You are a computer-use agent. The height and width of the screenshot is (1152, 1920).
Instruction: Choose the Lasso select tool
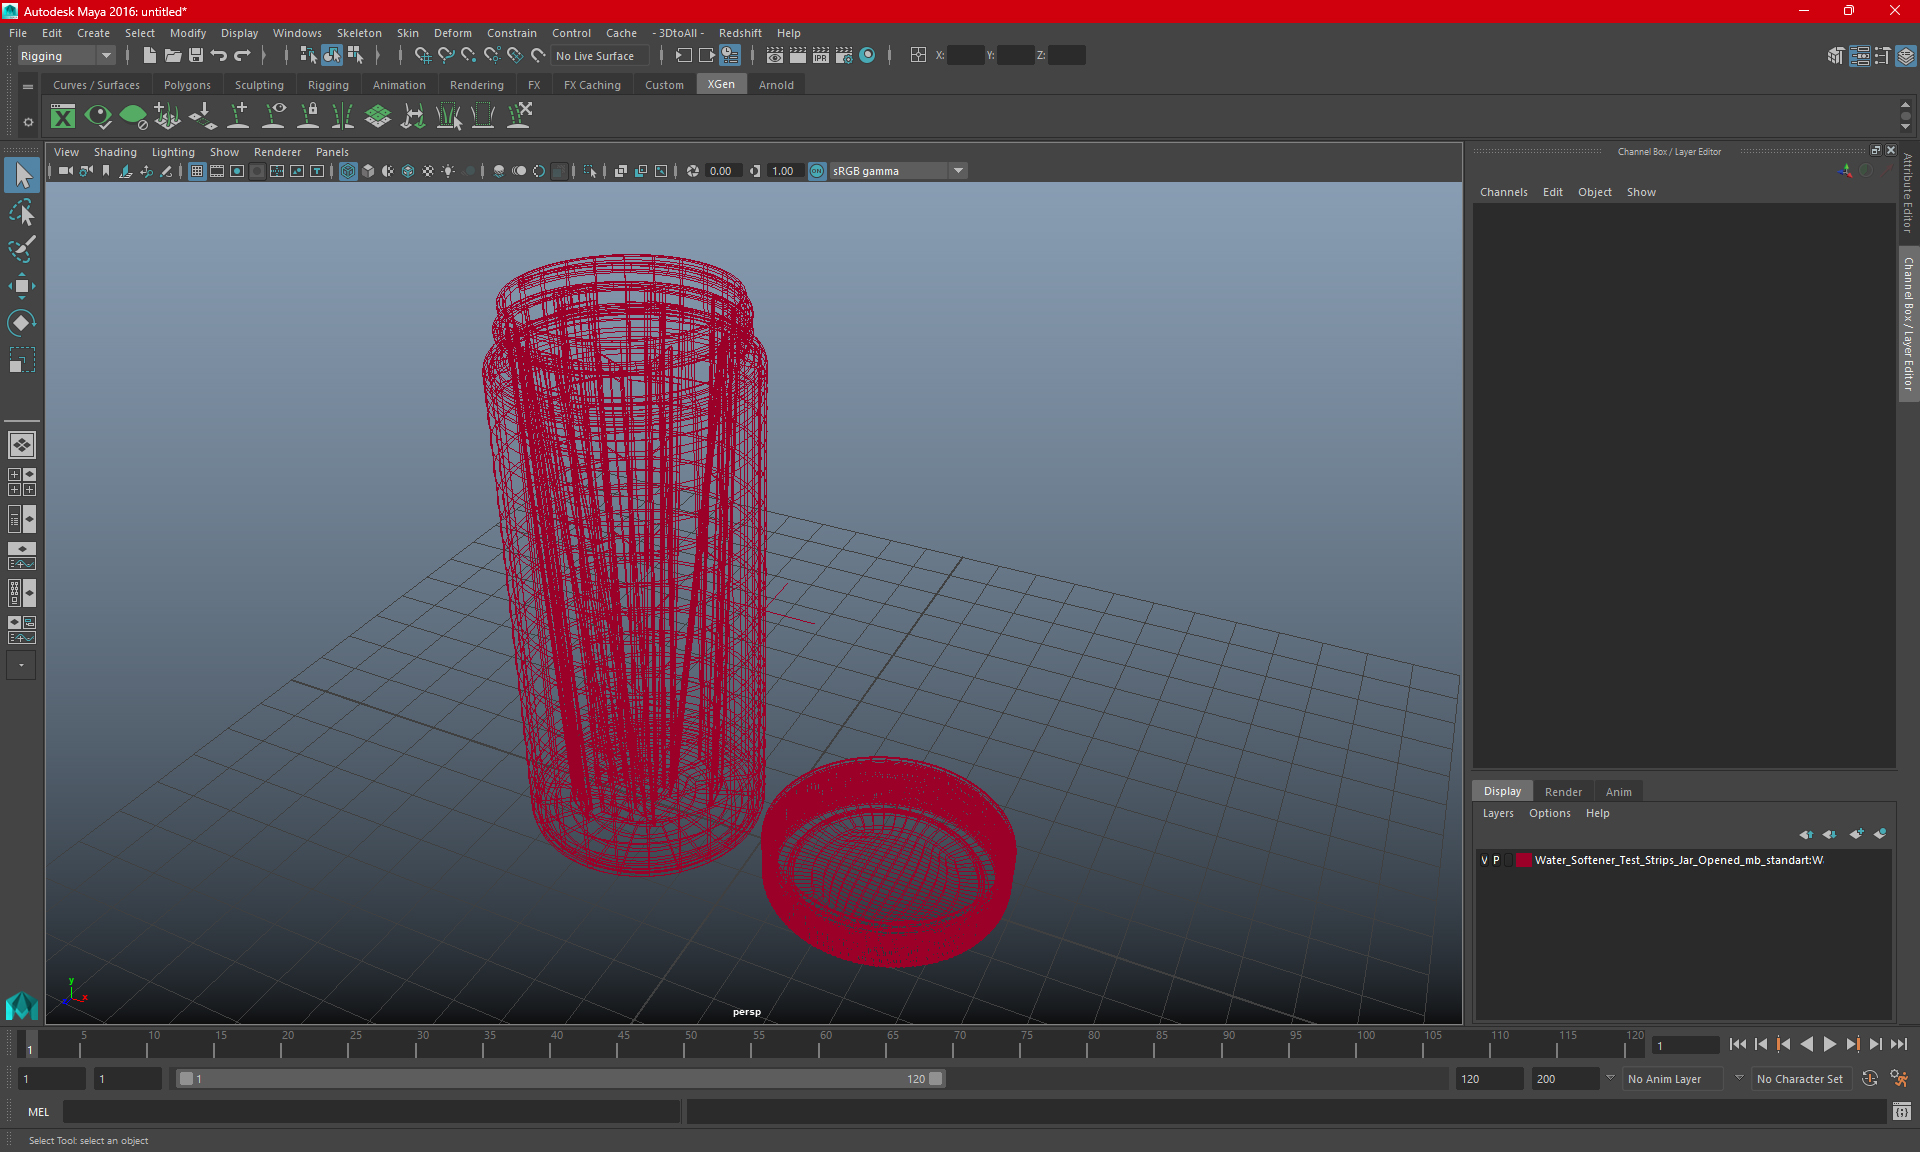[21, 213]
